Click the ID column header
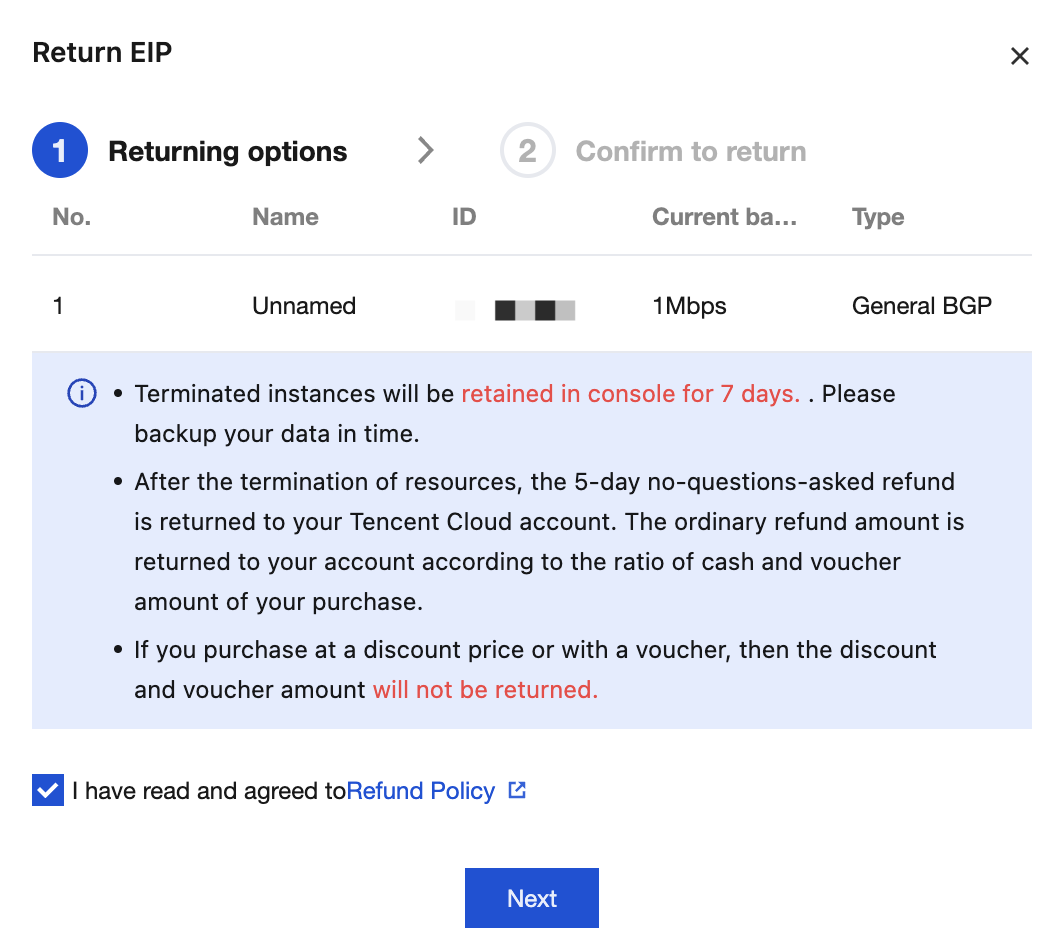Viewport: 1048px width, 952px height. [x=464, y=217]
